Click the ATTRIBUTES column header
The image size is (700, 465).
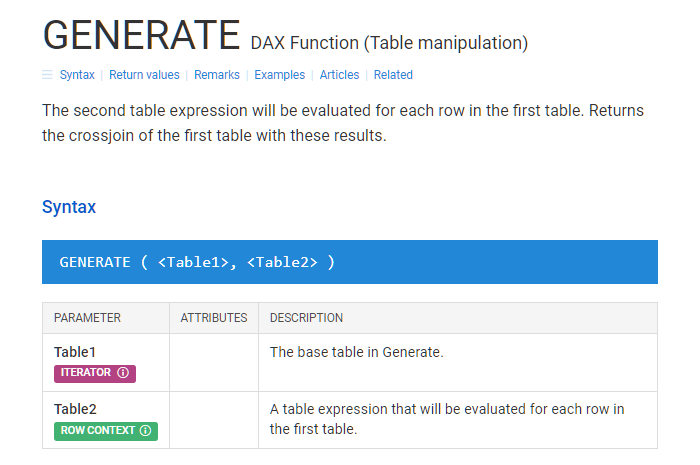(214, 318)
